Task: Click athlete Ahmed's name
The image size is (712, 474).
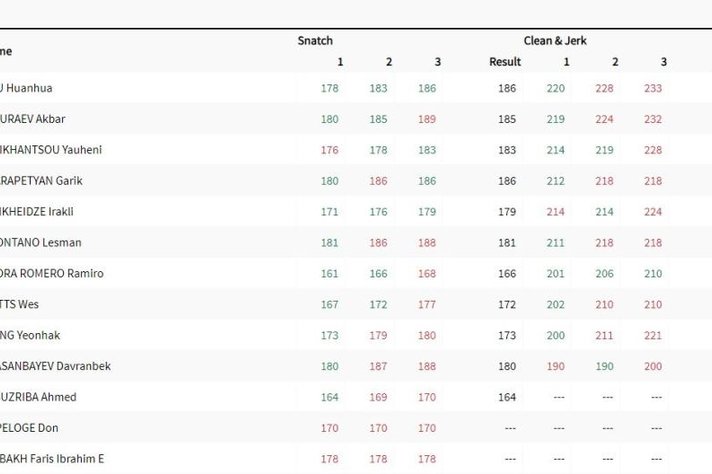Action: pyautogui.click(x=38, y=398)
